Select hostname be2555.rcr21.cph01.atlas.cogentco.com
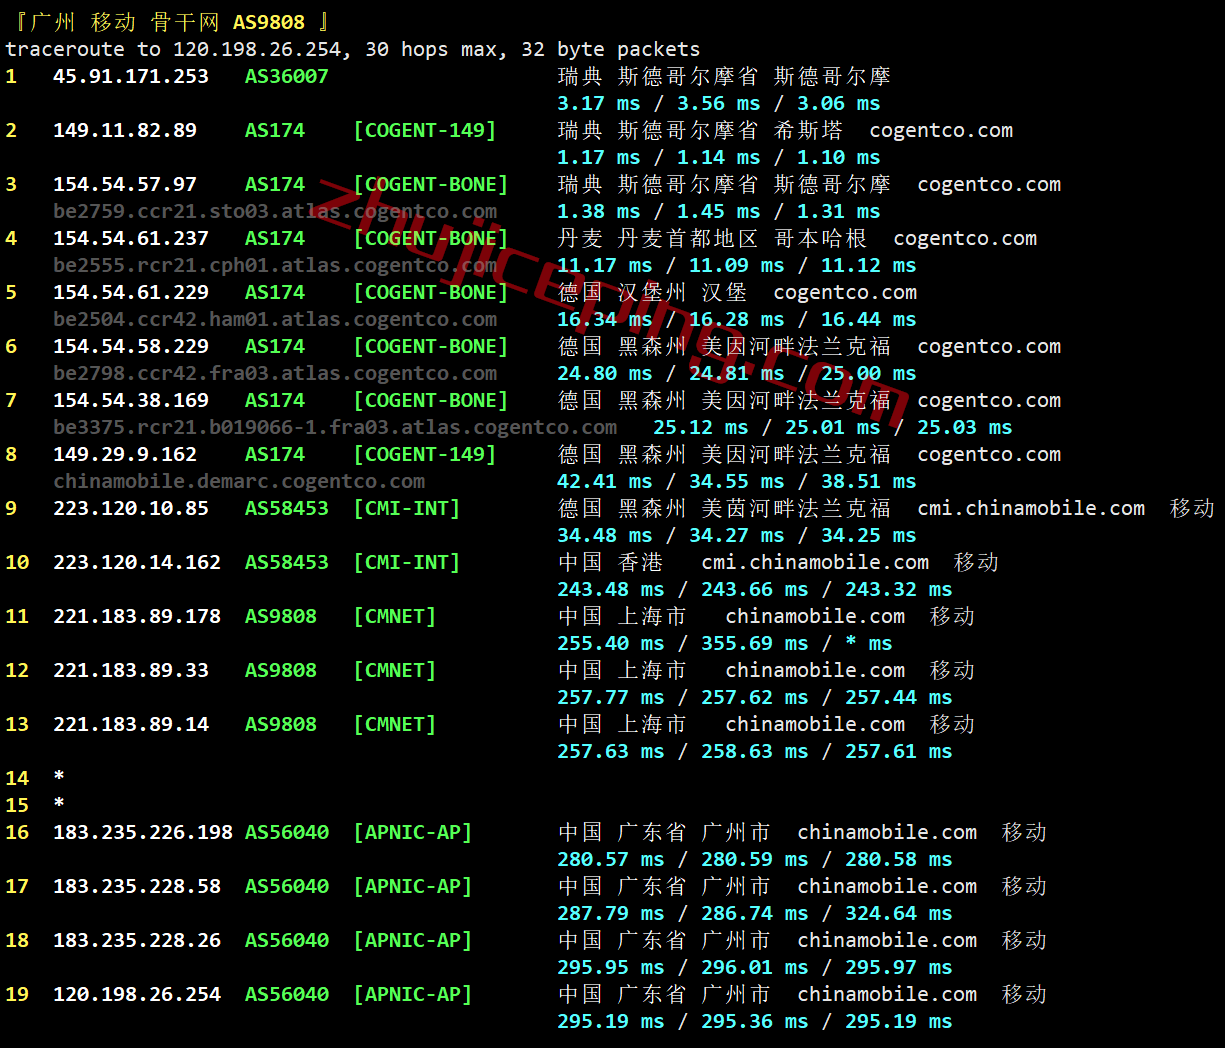Viewport: 1225px width, 1048px height. pyautogui.click(x=275, y=265)
